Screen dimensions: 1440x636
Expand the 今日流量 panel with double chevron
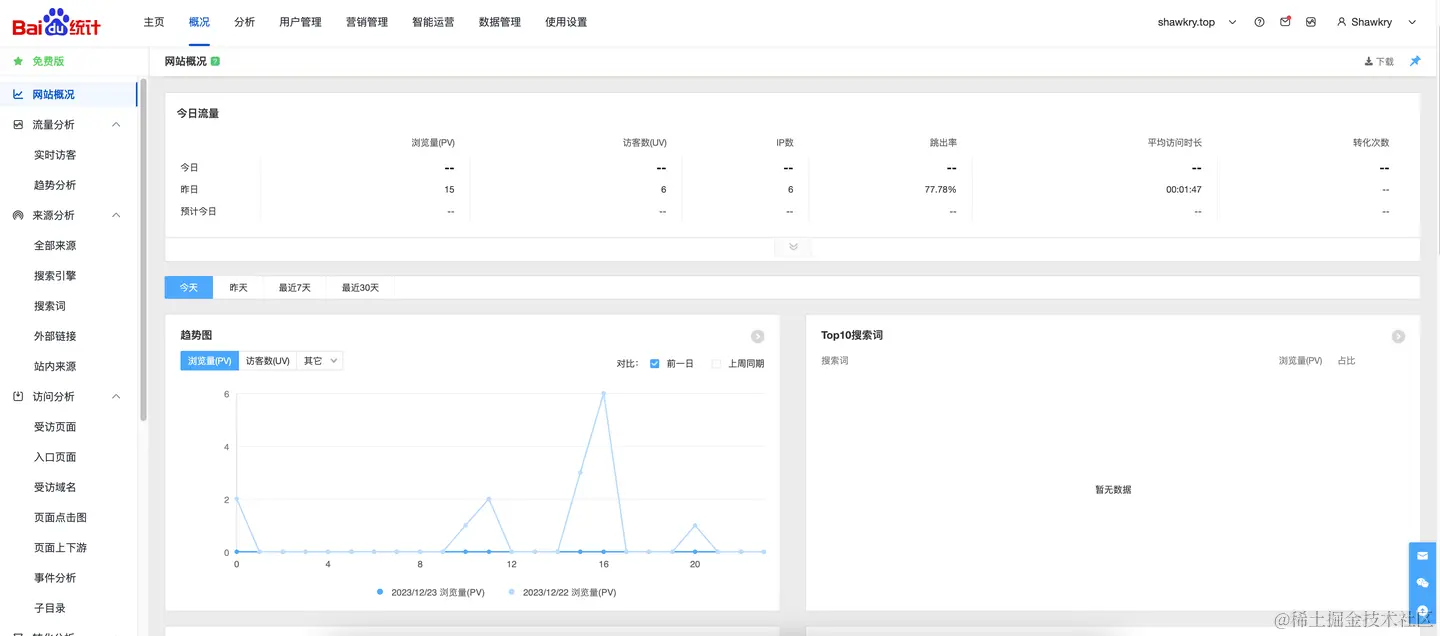click(x=793, y=246)
